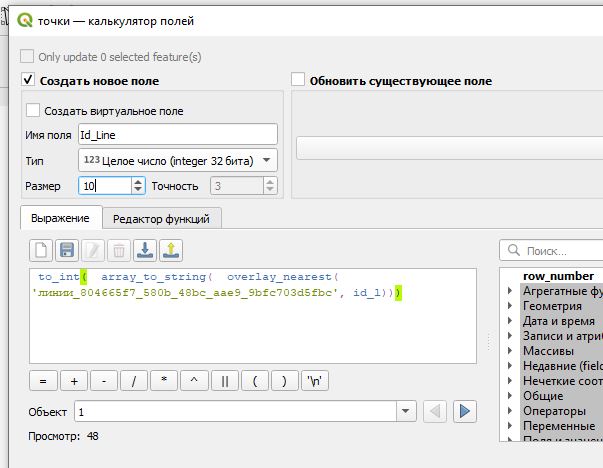Expand 'Геометрия' functions group
The image size is (603, 468).
510,306
